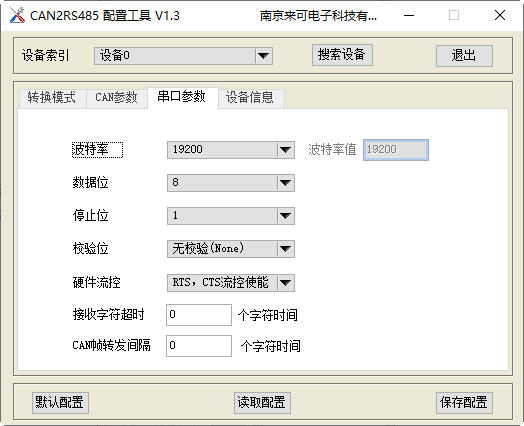Expand the 波特率 baud rate dropdown
524x426 pixels.
(231, 150)
